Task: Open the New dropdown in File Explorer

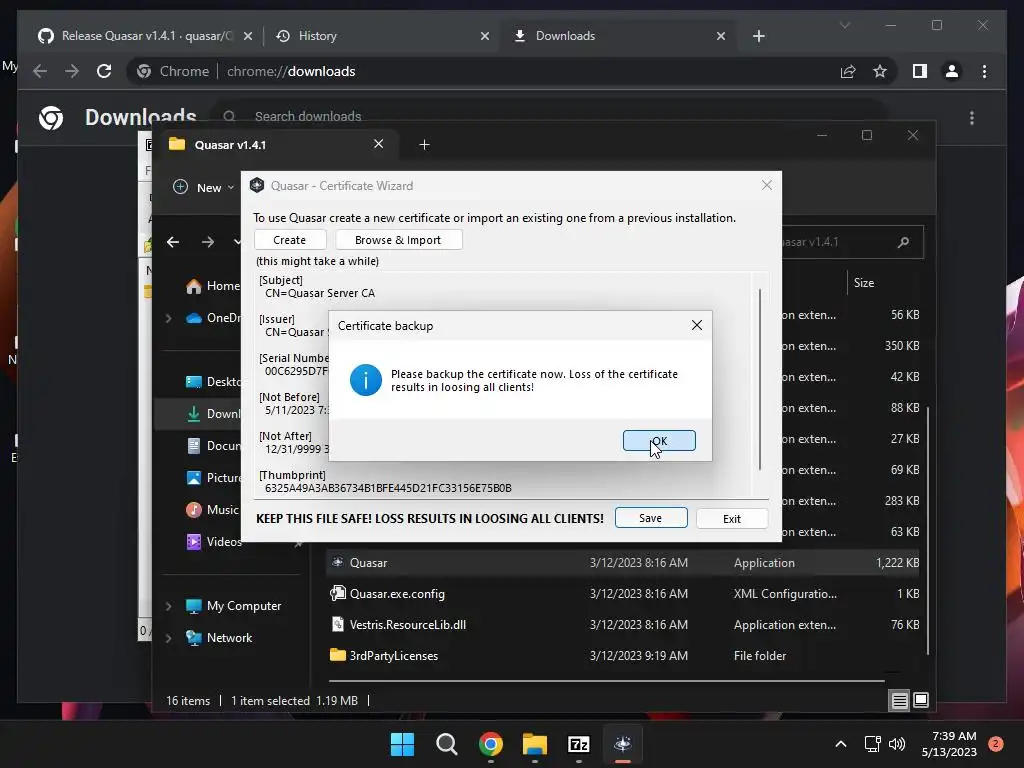Action: 203,187
